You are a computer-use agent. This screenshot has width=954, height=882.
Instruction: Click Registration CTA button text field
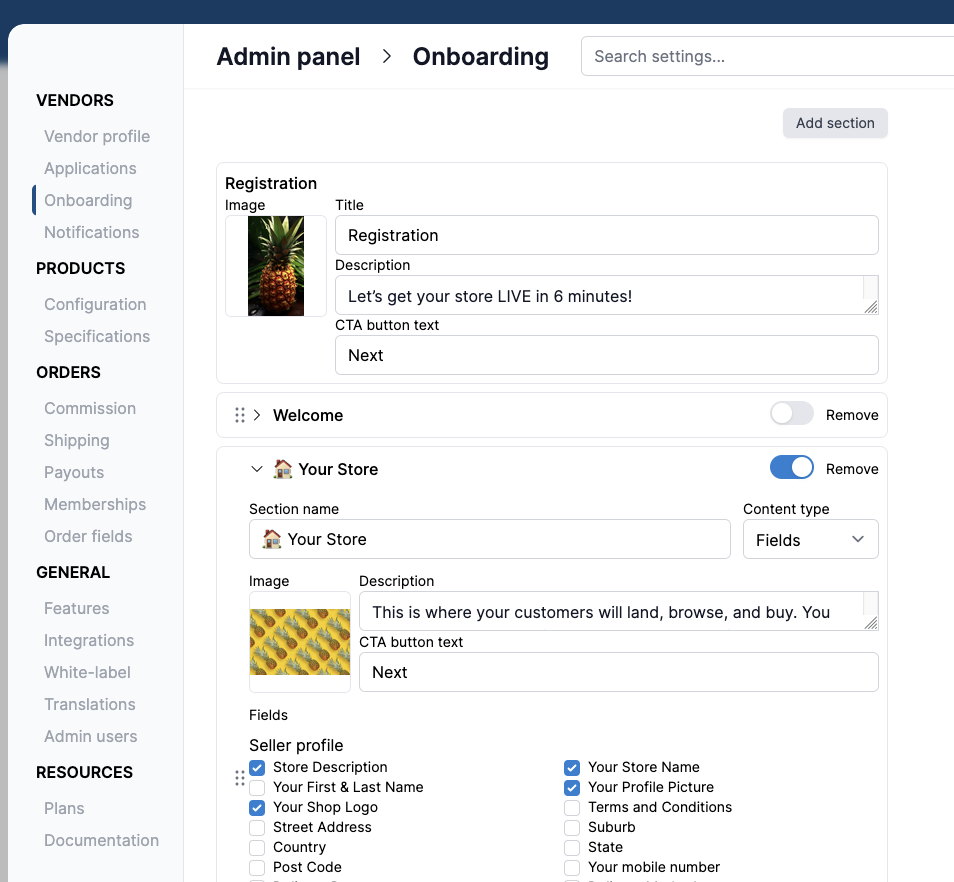(607, 355)
